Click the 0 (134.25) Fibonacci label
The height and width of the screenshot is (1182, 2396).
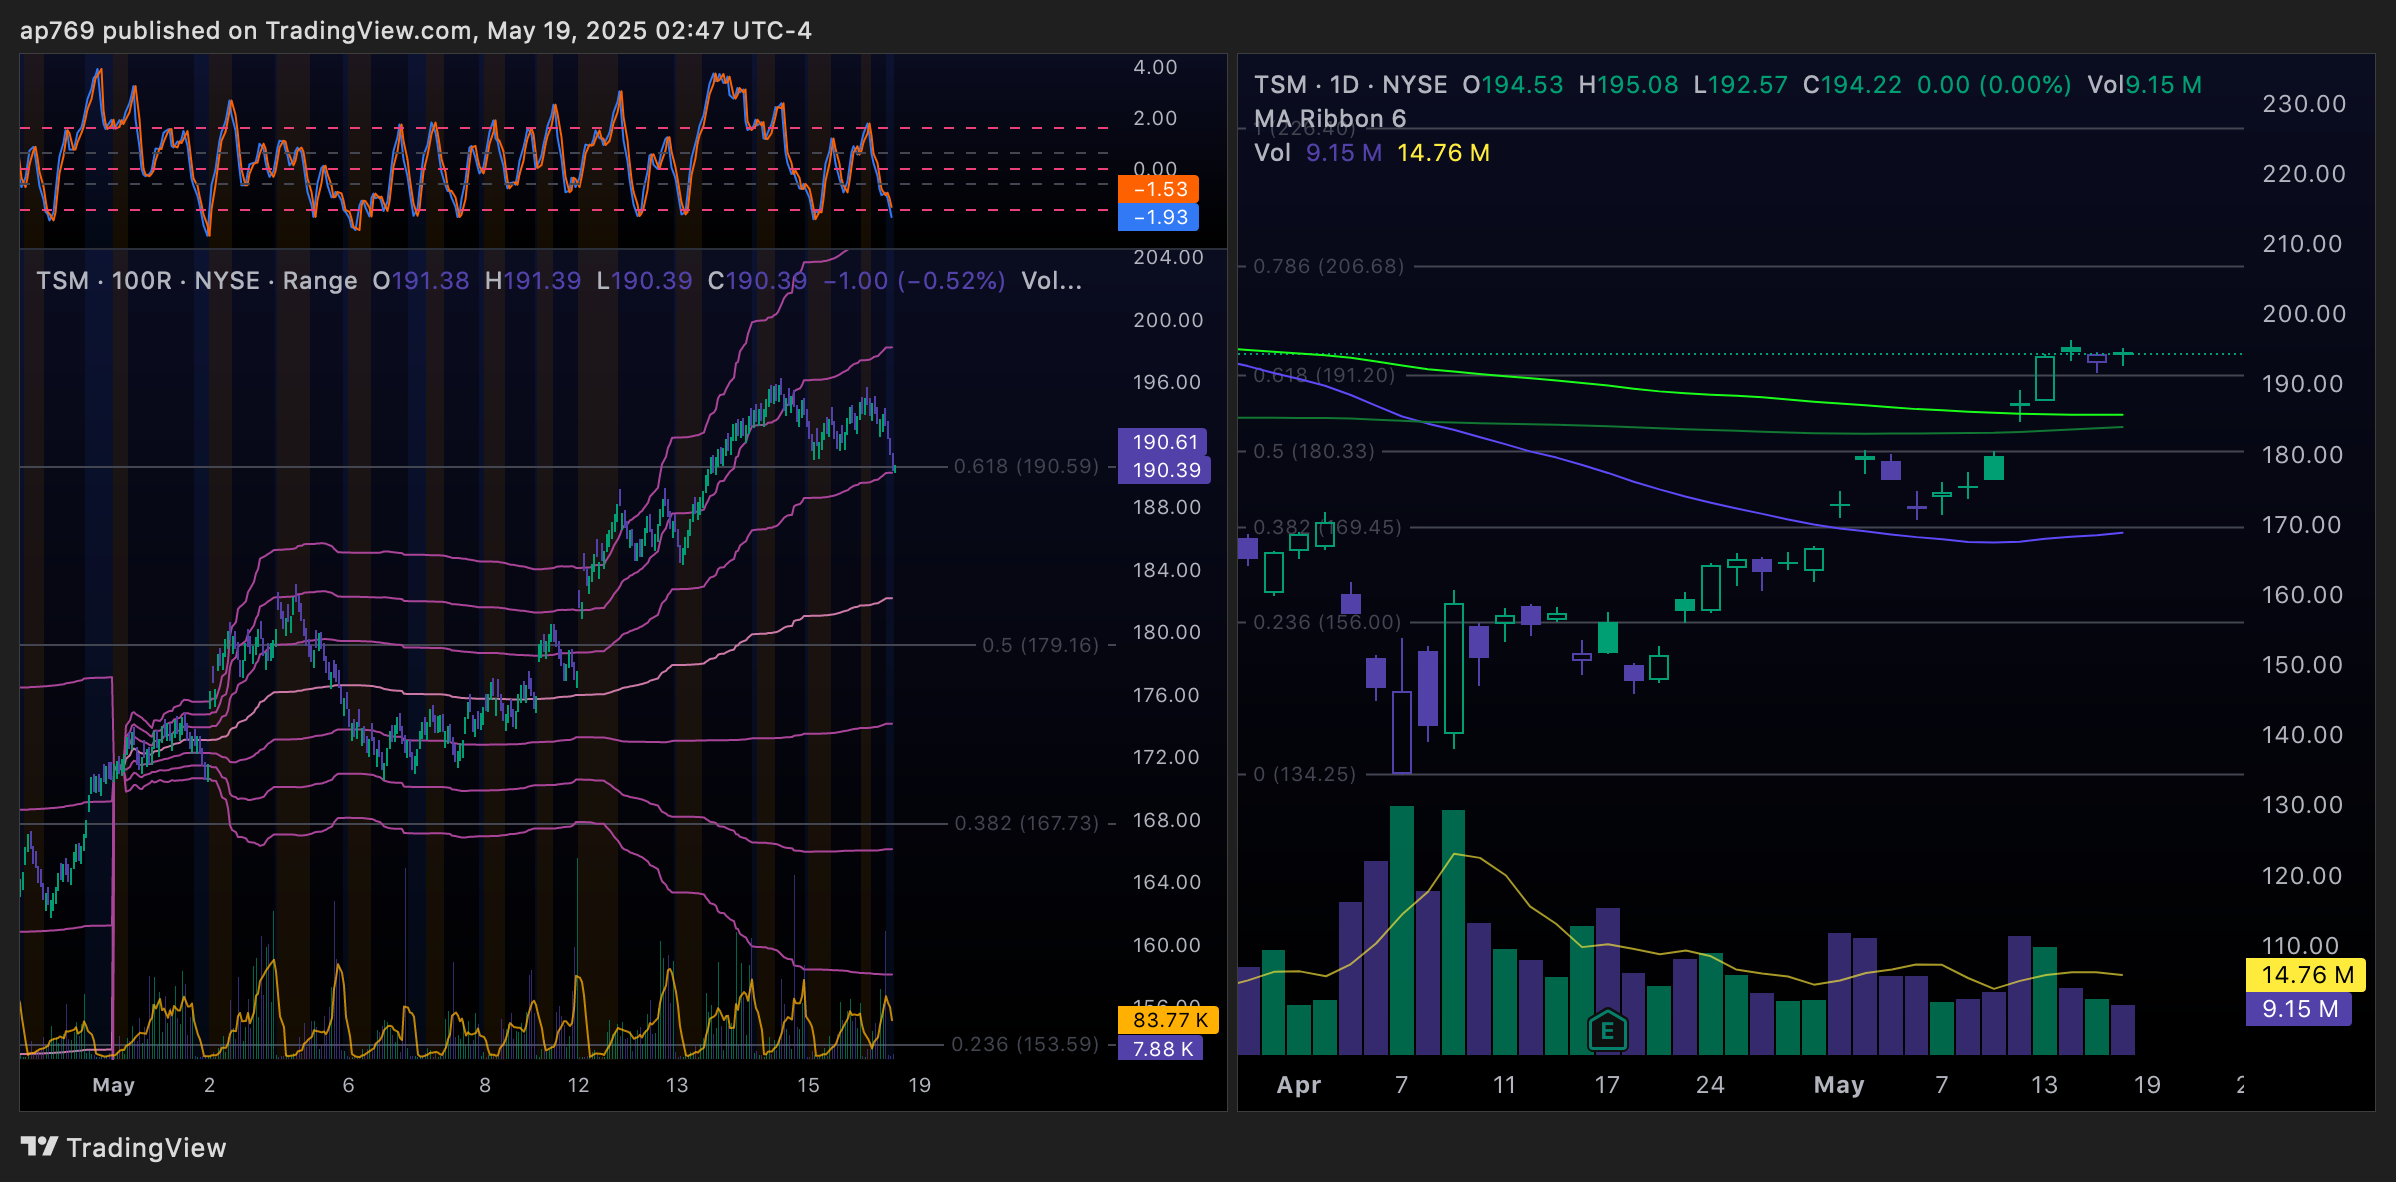(1304, 774)
